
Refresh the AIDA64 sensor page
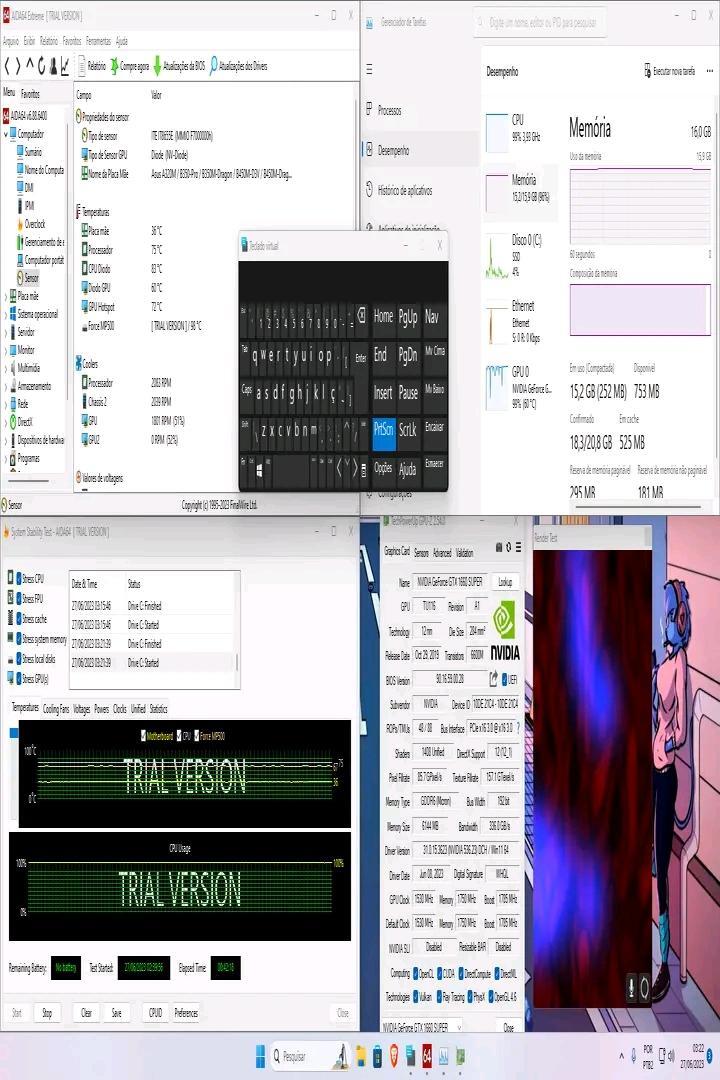click(x=41, y=66)
